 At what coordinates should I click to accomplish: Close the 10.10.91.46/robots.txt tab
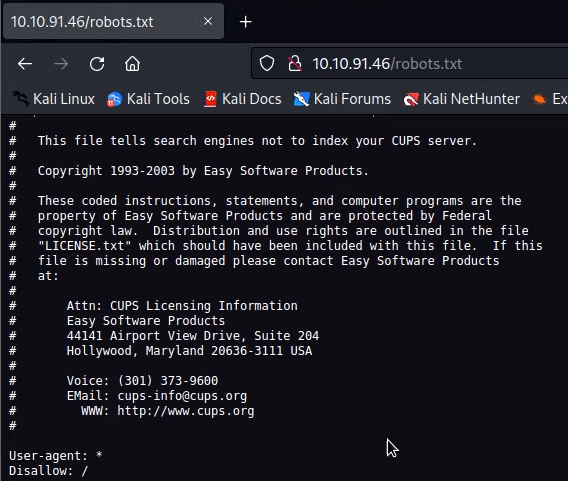(x=208, y=21)
